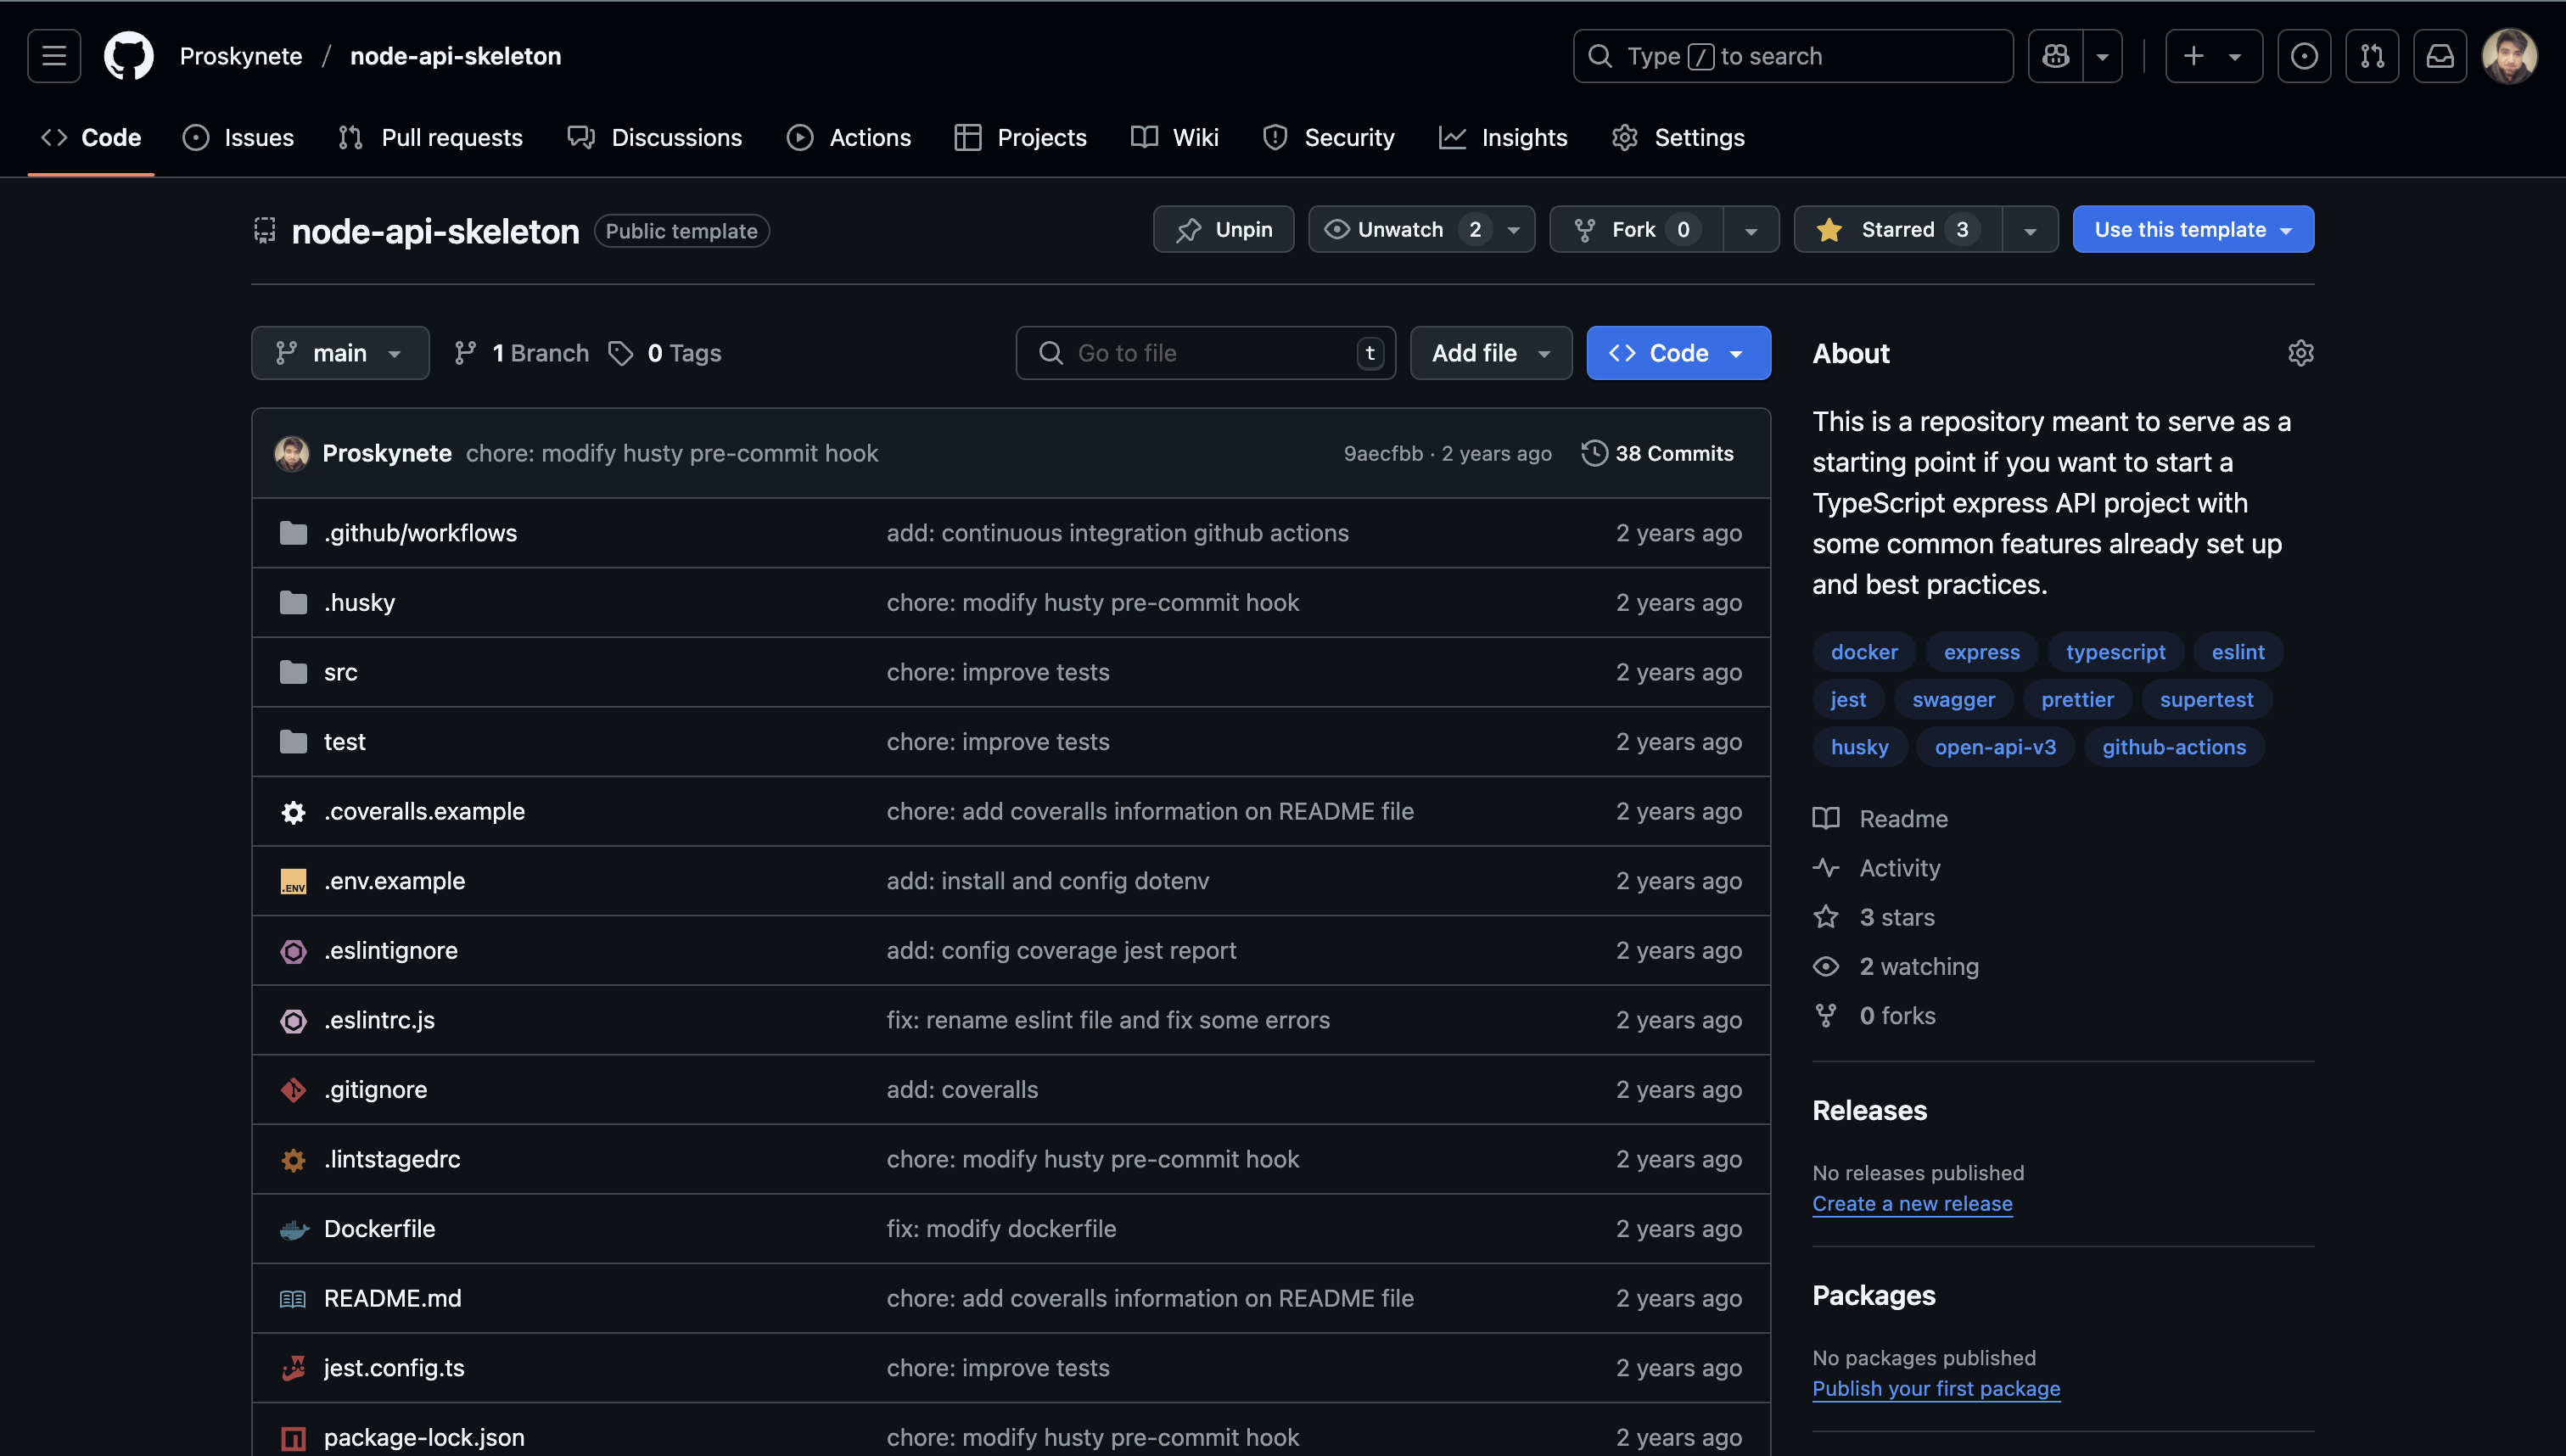
Task: Click the src folder icon
Action: pyautogui.click(x=293, y=672)
